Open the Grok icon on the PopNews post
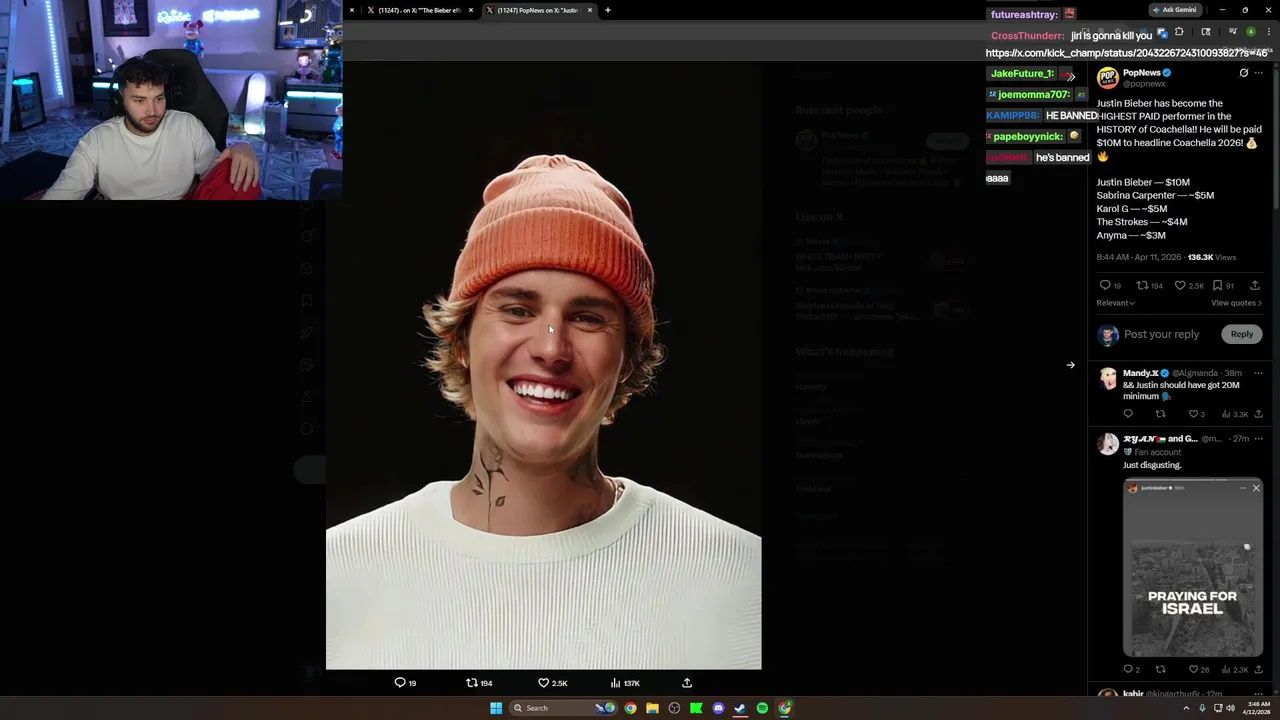Image resolution: width=1280 pixels, height=720 pixels. click(1243, 73)
